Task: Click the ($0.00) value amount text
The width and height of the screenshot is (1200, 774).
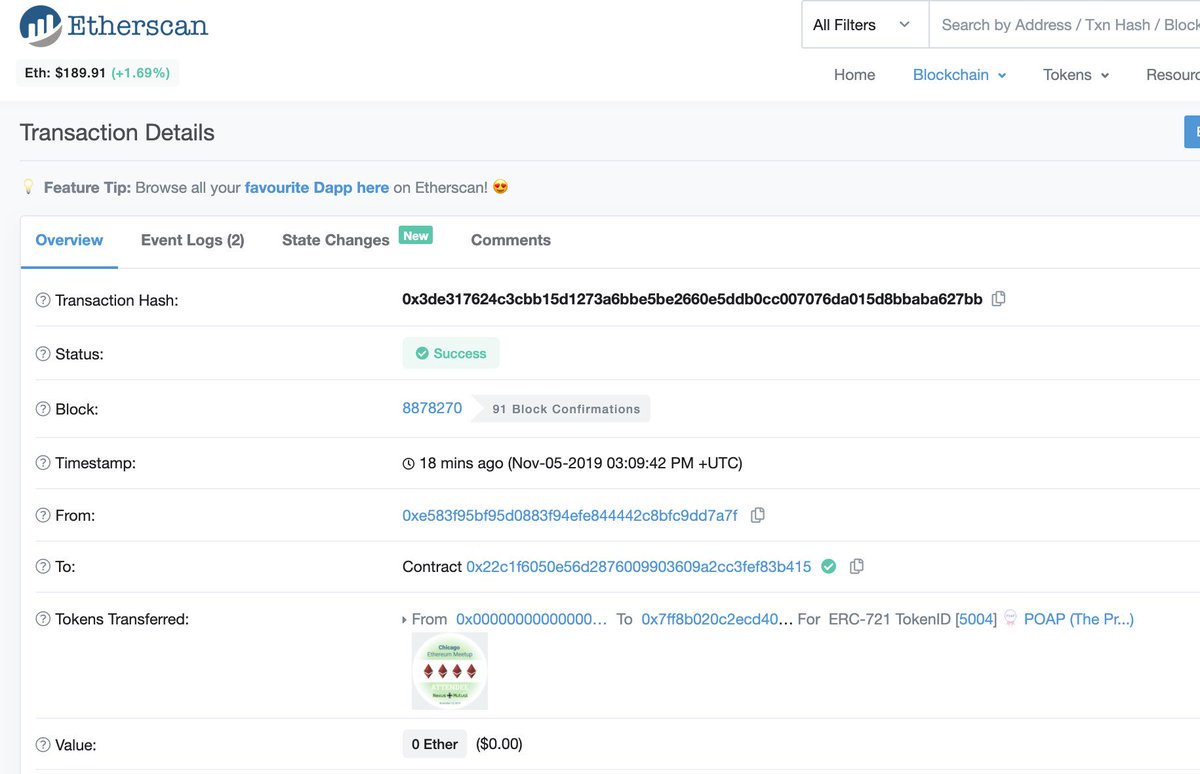Action: 499,744
